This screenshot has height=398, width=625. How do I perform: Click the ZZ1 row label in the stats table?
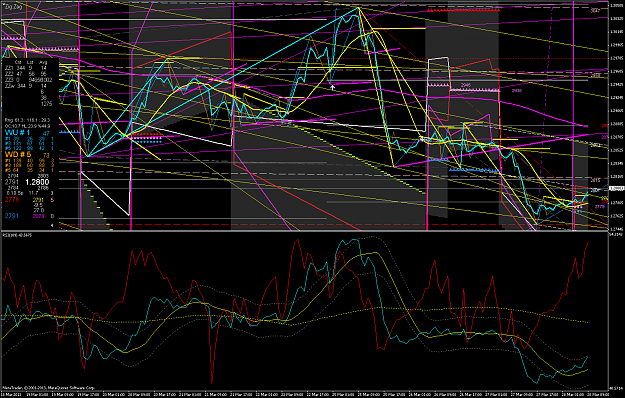(x=9, y=68)
